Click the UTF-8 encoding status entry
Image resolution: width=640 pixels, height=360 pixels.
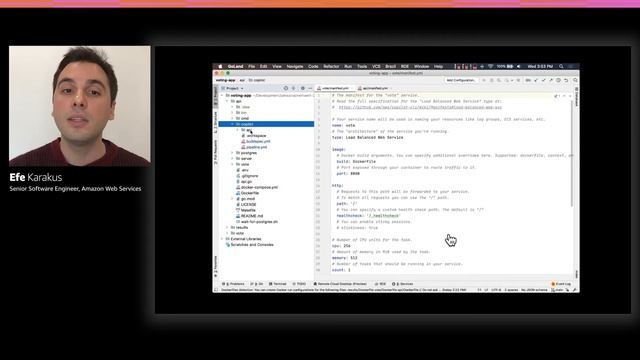[x=496, y=290]
